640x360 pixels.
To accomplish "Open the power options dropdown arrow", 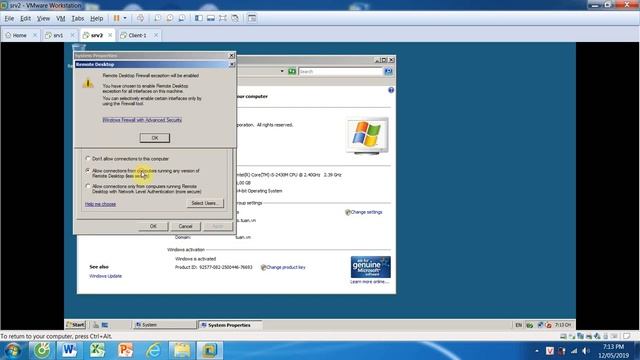I will point(125,18).
